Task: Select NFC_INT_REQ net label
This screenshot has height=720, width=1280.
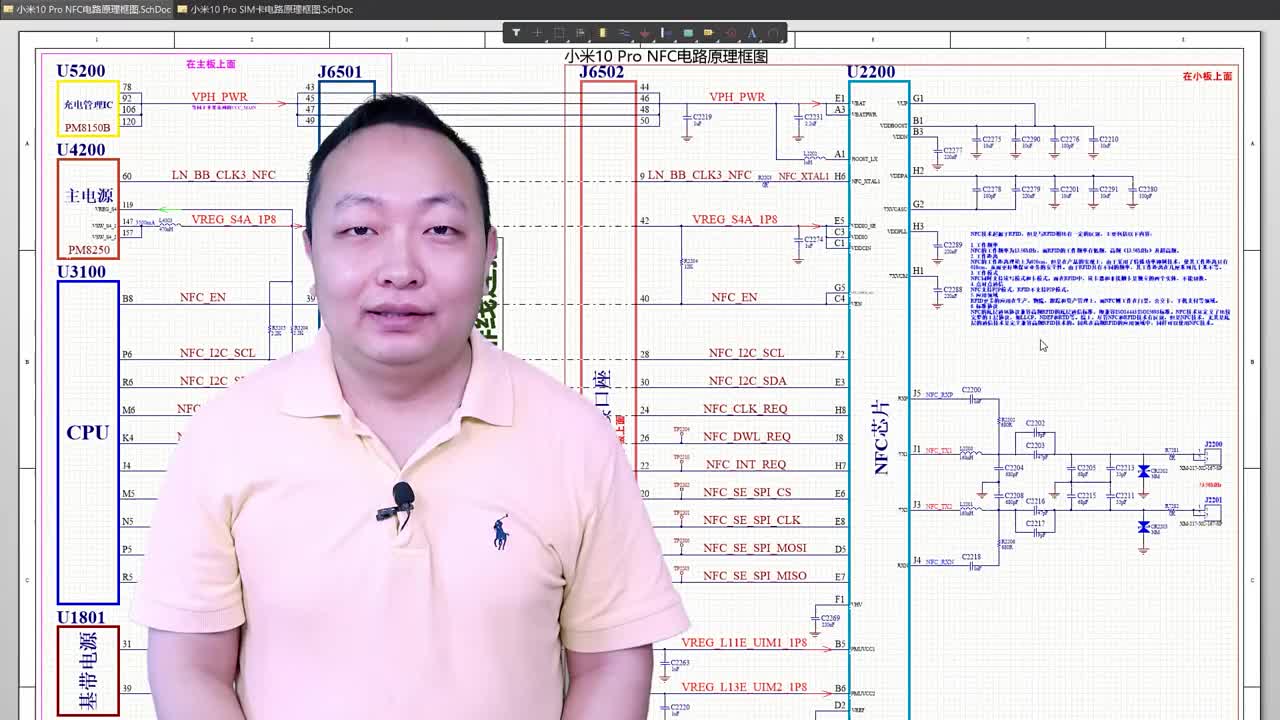Action: [x=746, y=465]
